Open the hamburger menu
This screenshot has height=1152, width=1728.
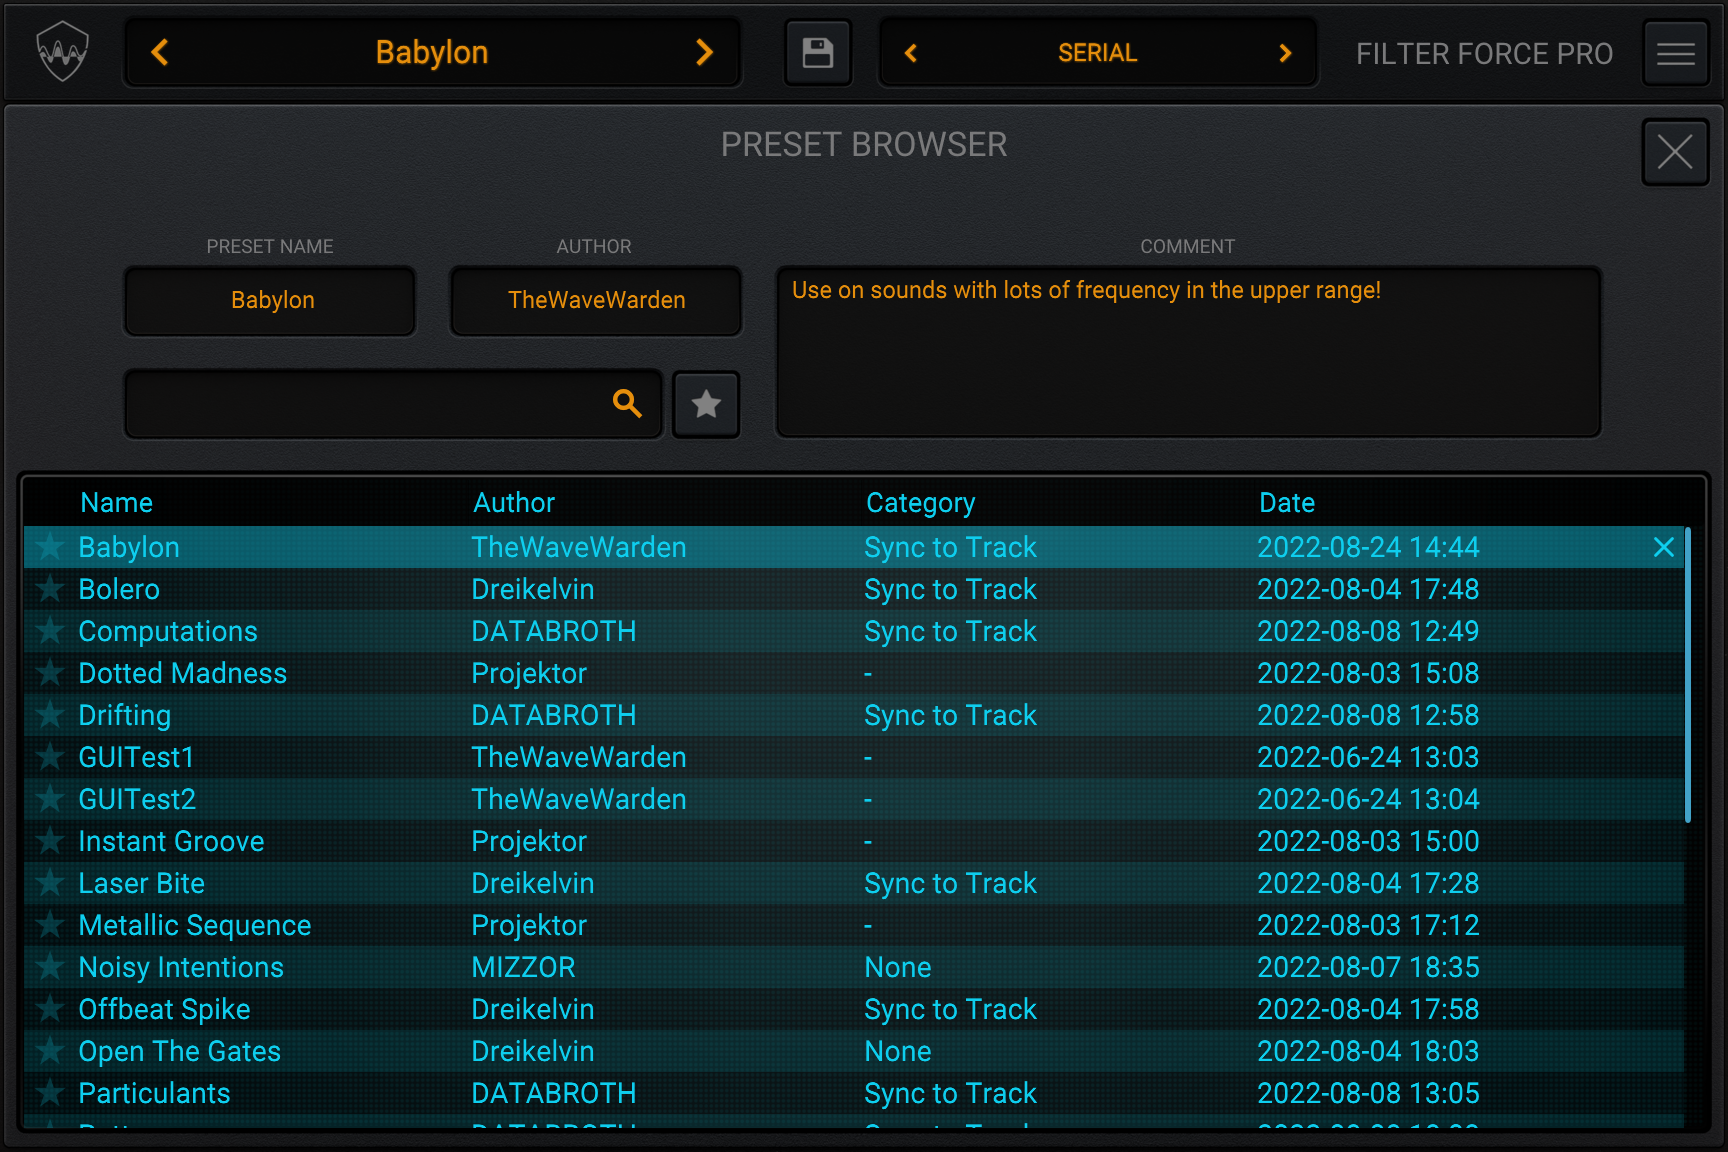point(1675,53)
